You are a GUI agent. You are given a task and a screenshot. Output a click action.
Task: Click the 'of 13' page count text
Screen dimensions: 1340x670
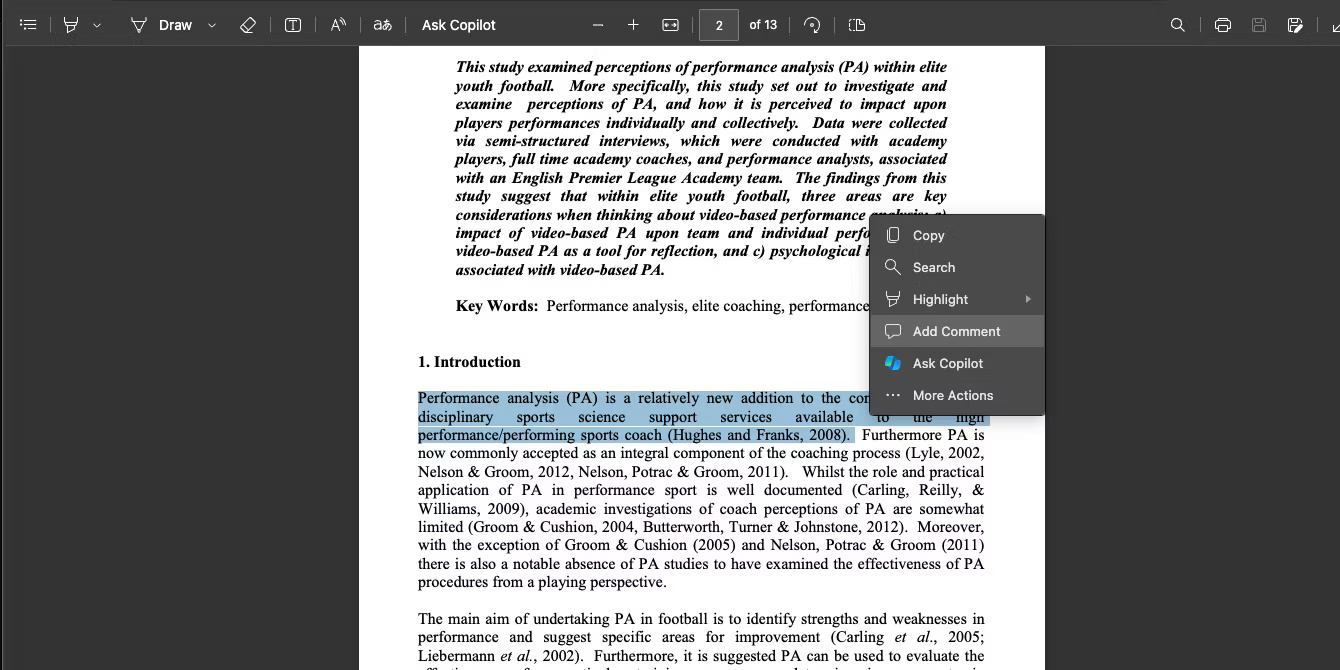click(x=763, y=25)
